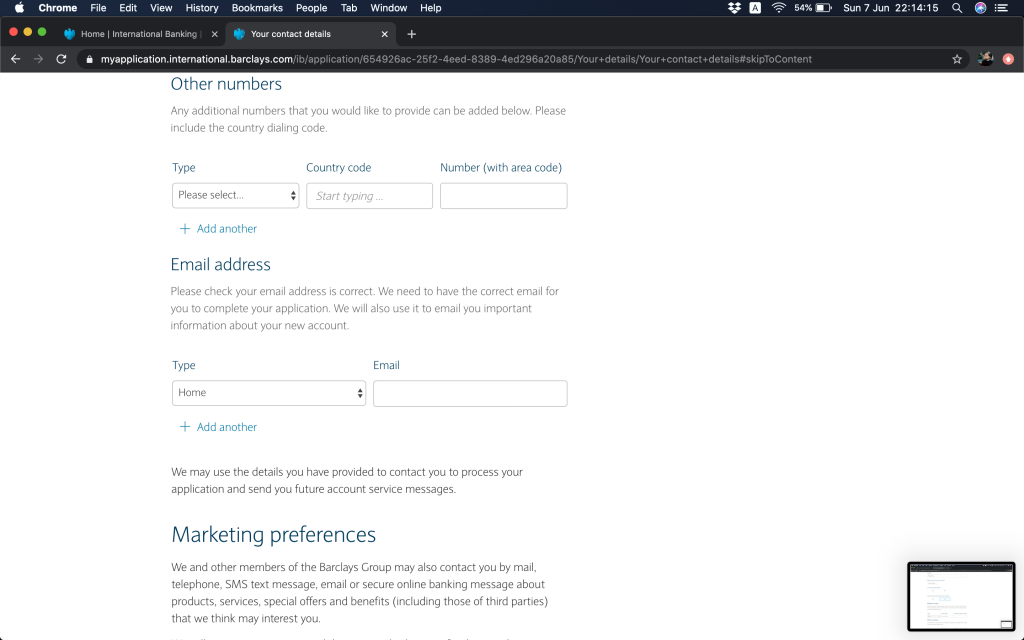This screenshot has height=640, width=1024.
Task: Click the Chrome profile avatar icon
Action: coord(985,59)
